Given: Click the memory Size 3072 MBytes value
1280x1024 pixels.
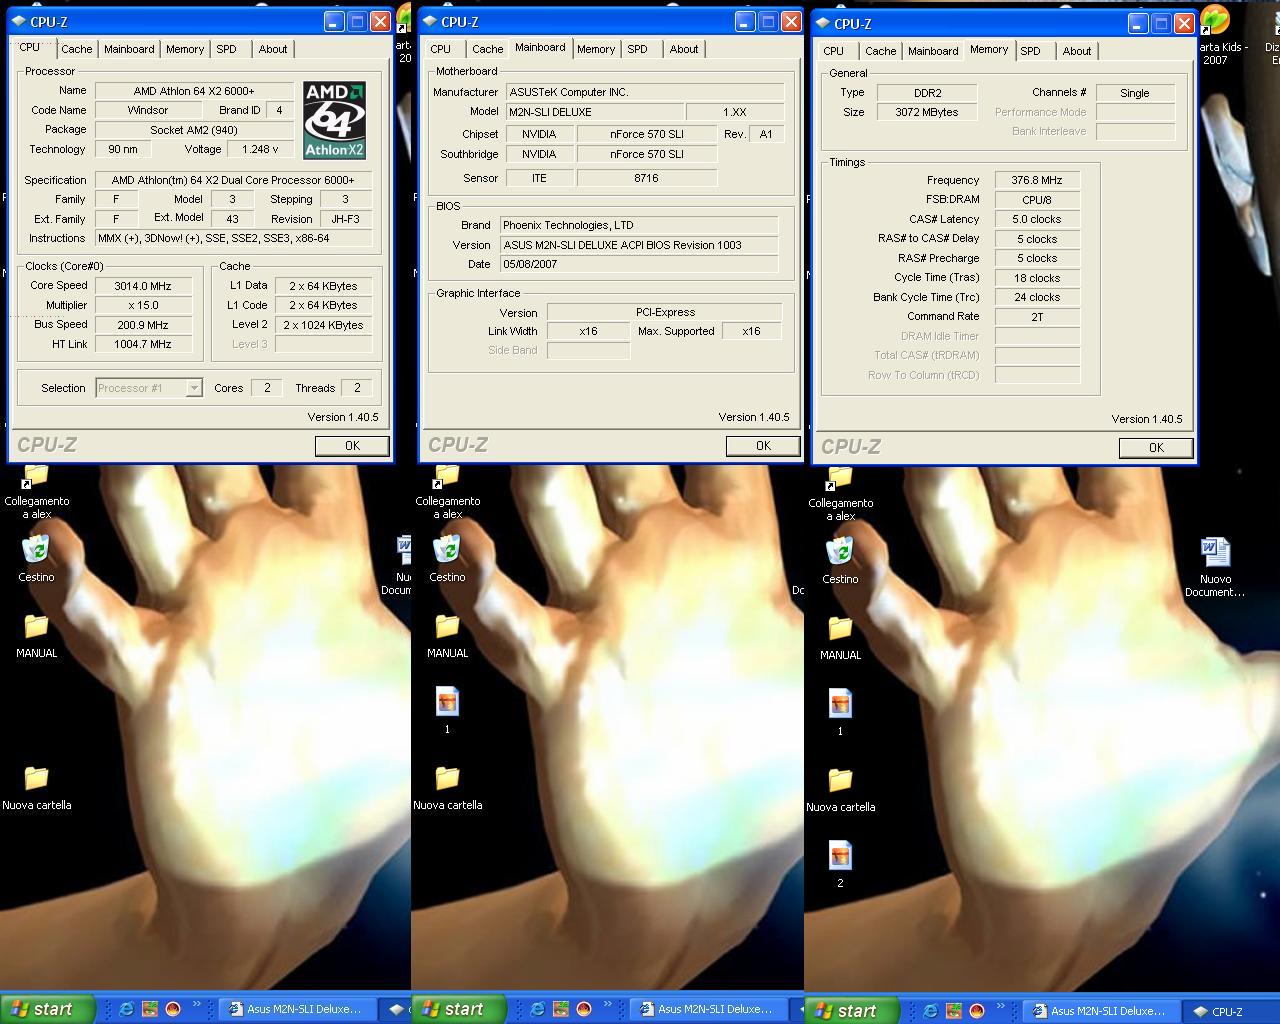Looking at the screenshot, I should [x=927, y=112].
